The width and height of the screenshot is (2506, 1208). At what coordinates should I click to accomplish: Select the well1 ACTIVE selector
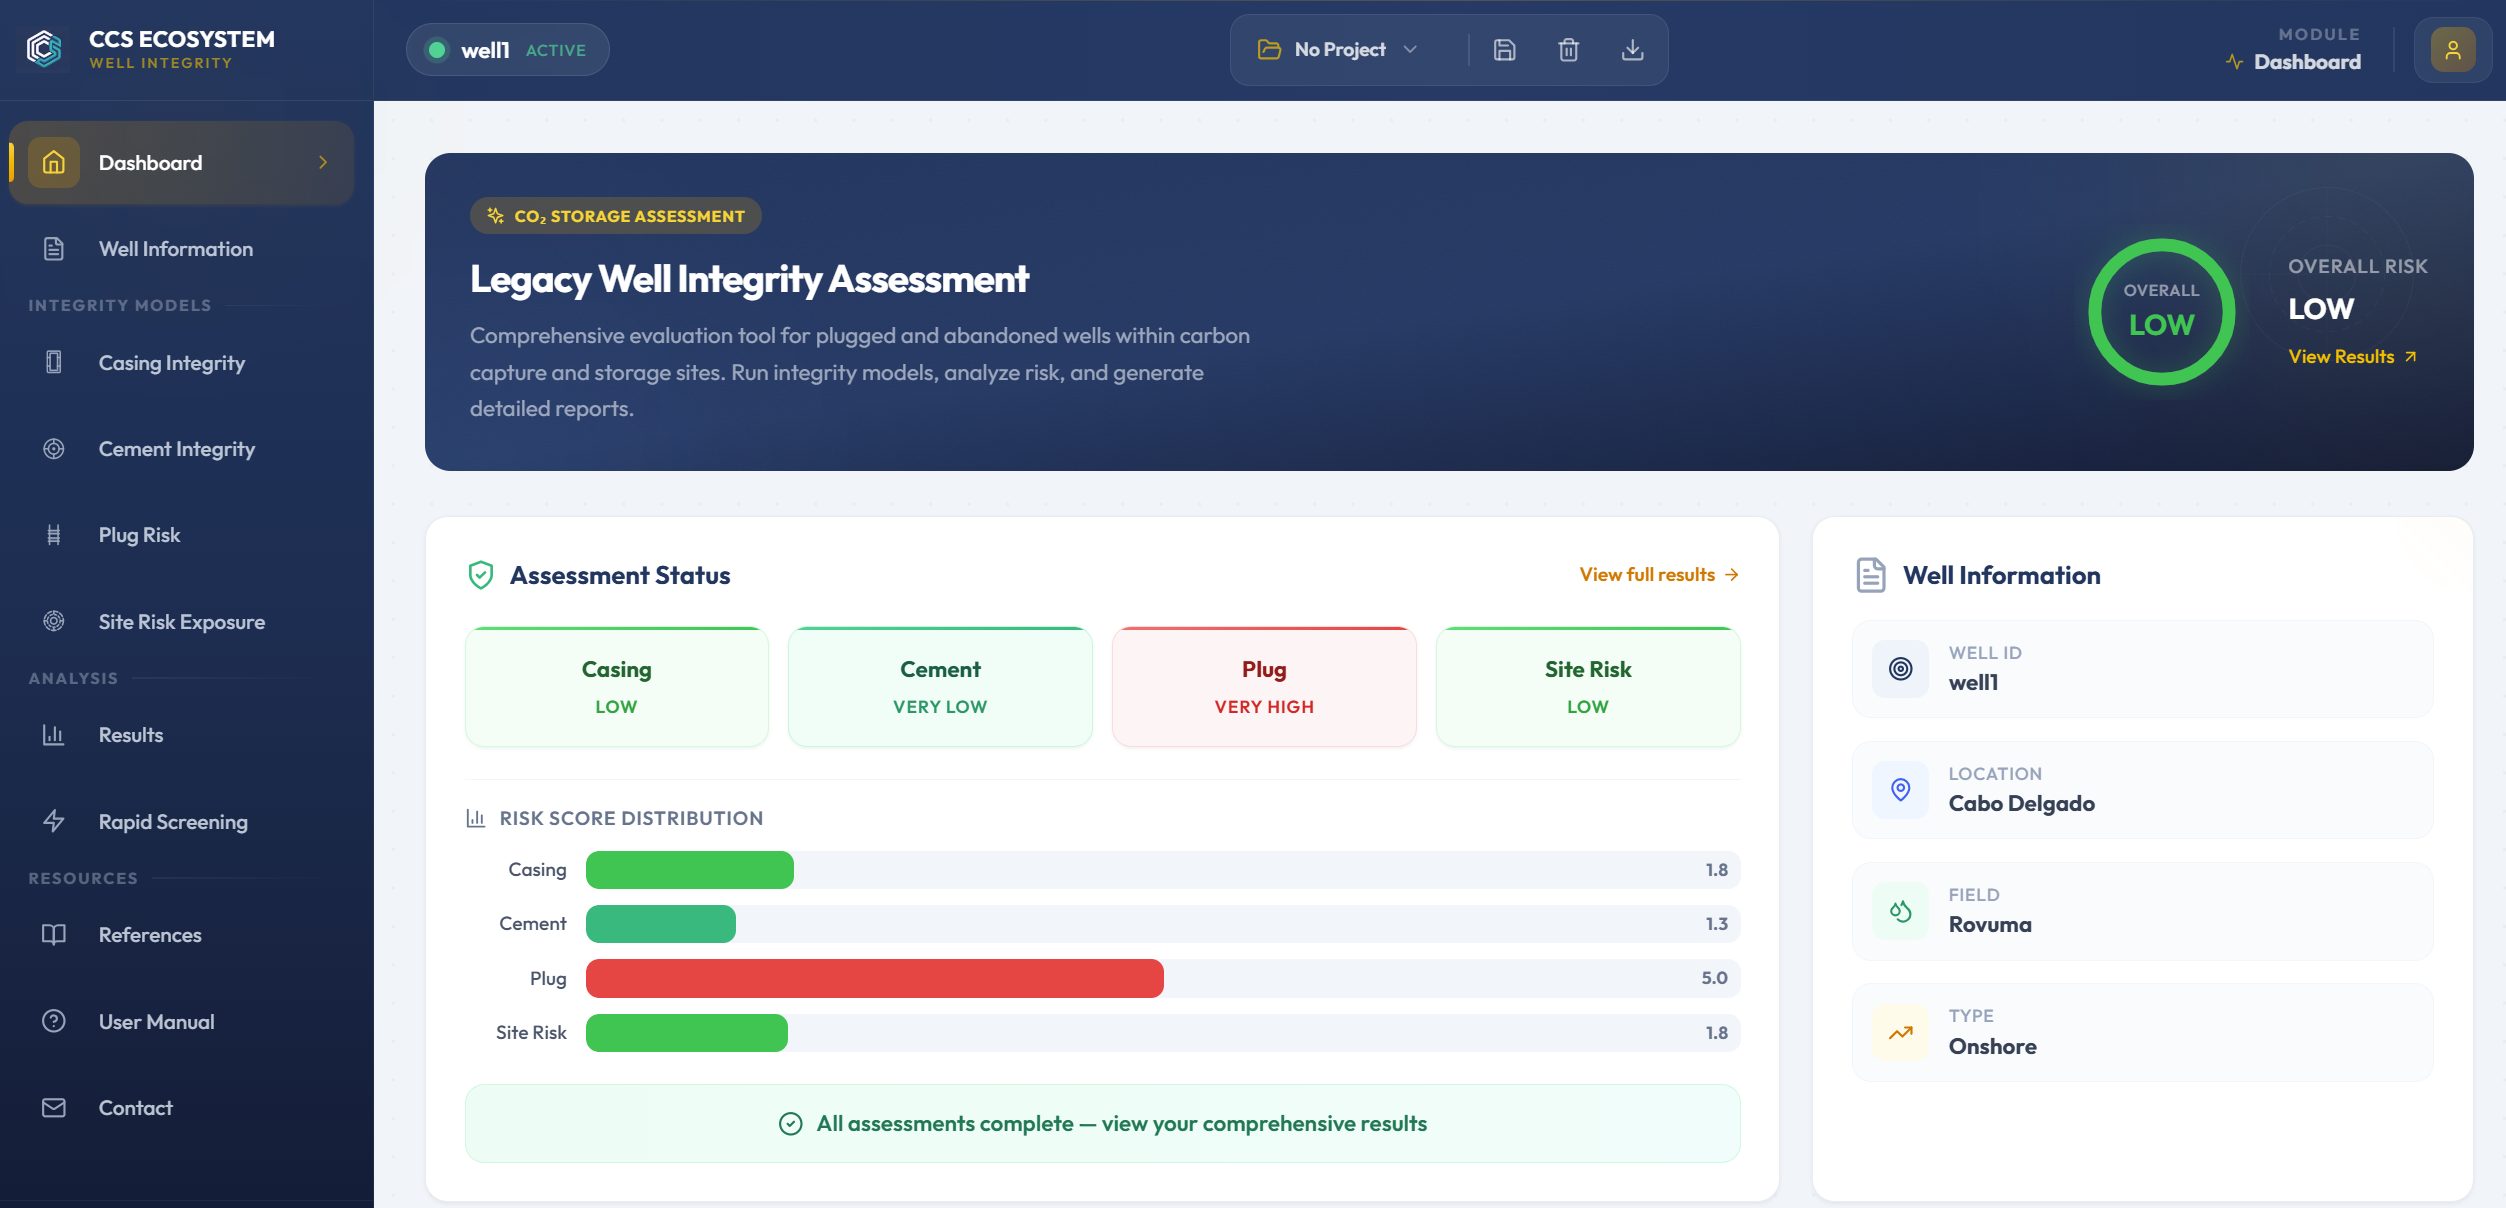pyautogui.click(x=507, y=48)
